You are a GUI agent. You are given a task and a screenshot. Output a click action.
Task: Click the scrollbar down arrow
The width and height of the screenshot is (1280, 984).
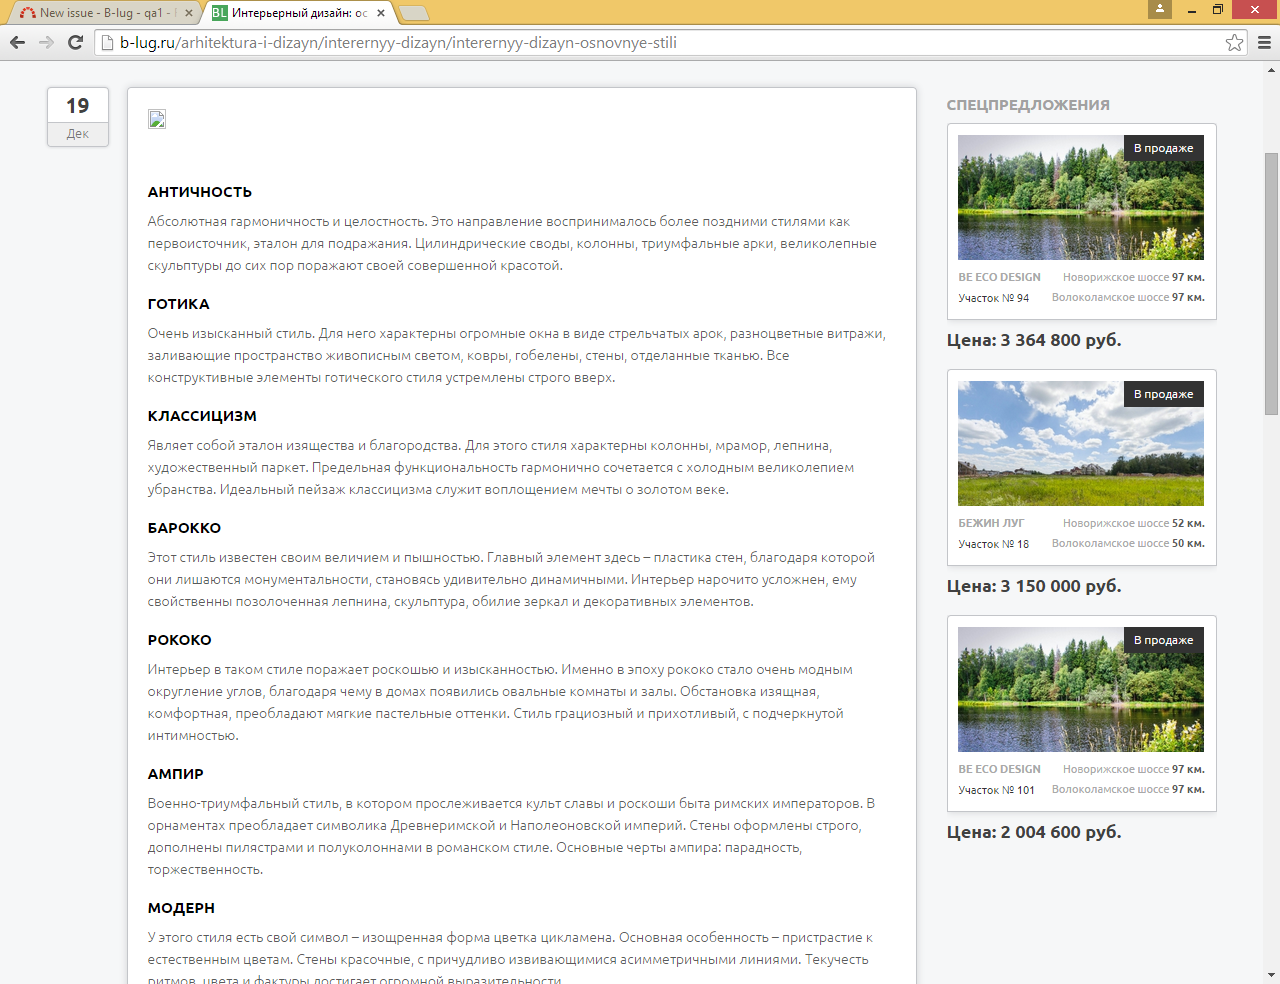point(1271,975)
